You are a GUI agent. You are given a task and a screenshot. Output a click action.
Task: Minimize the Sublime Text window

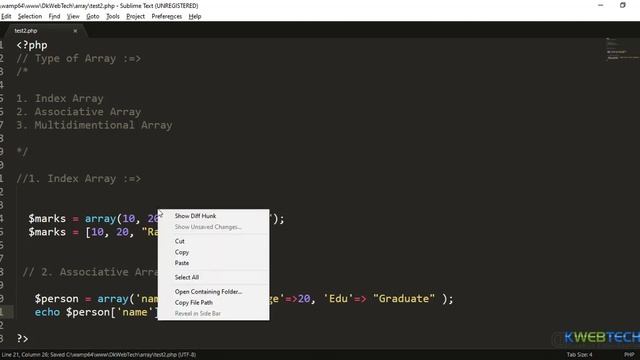click(600, 5)
